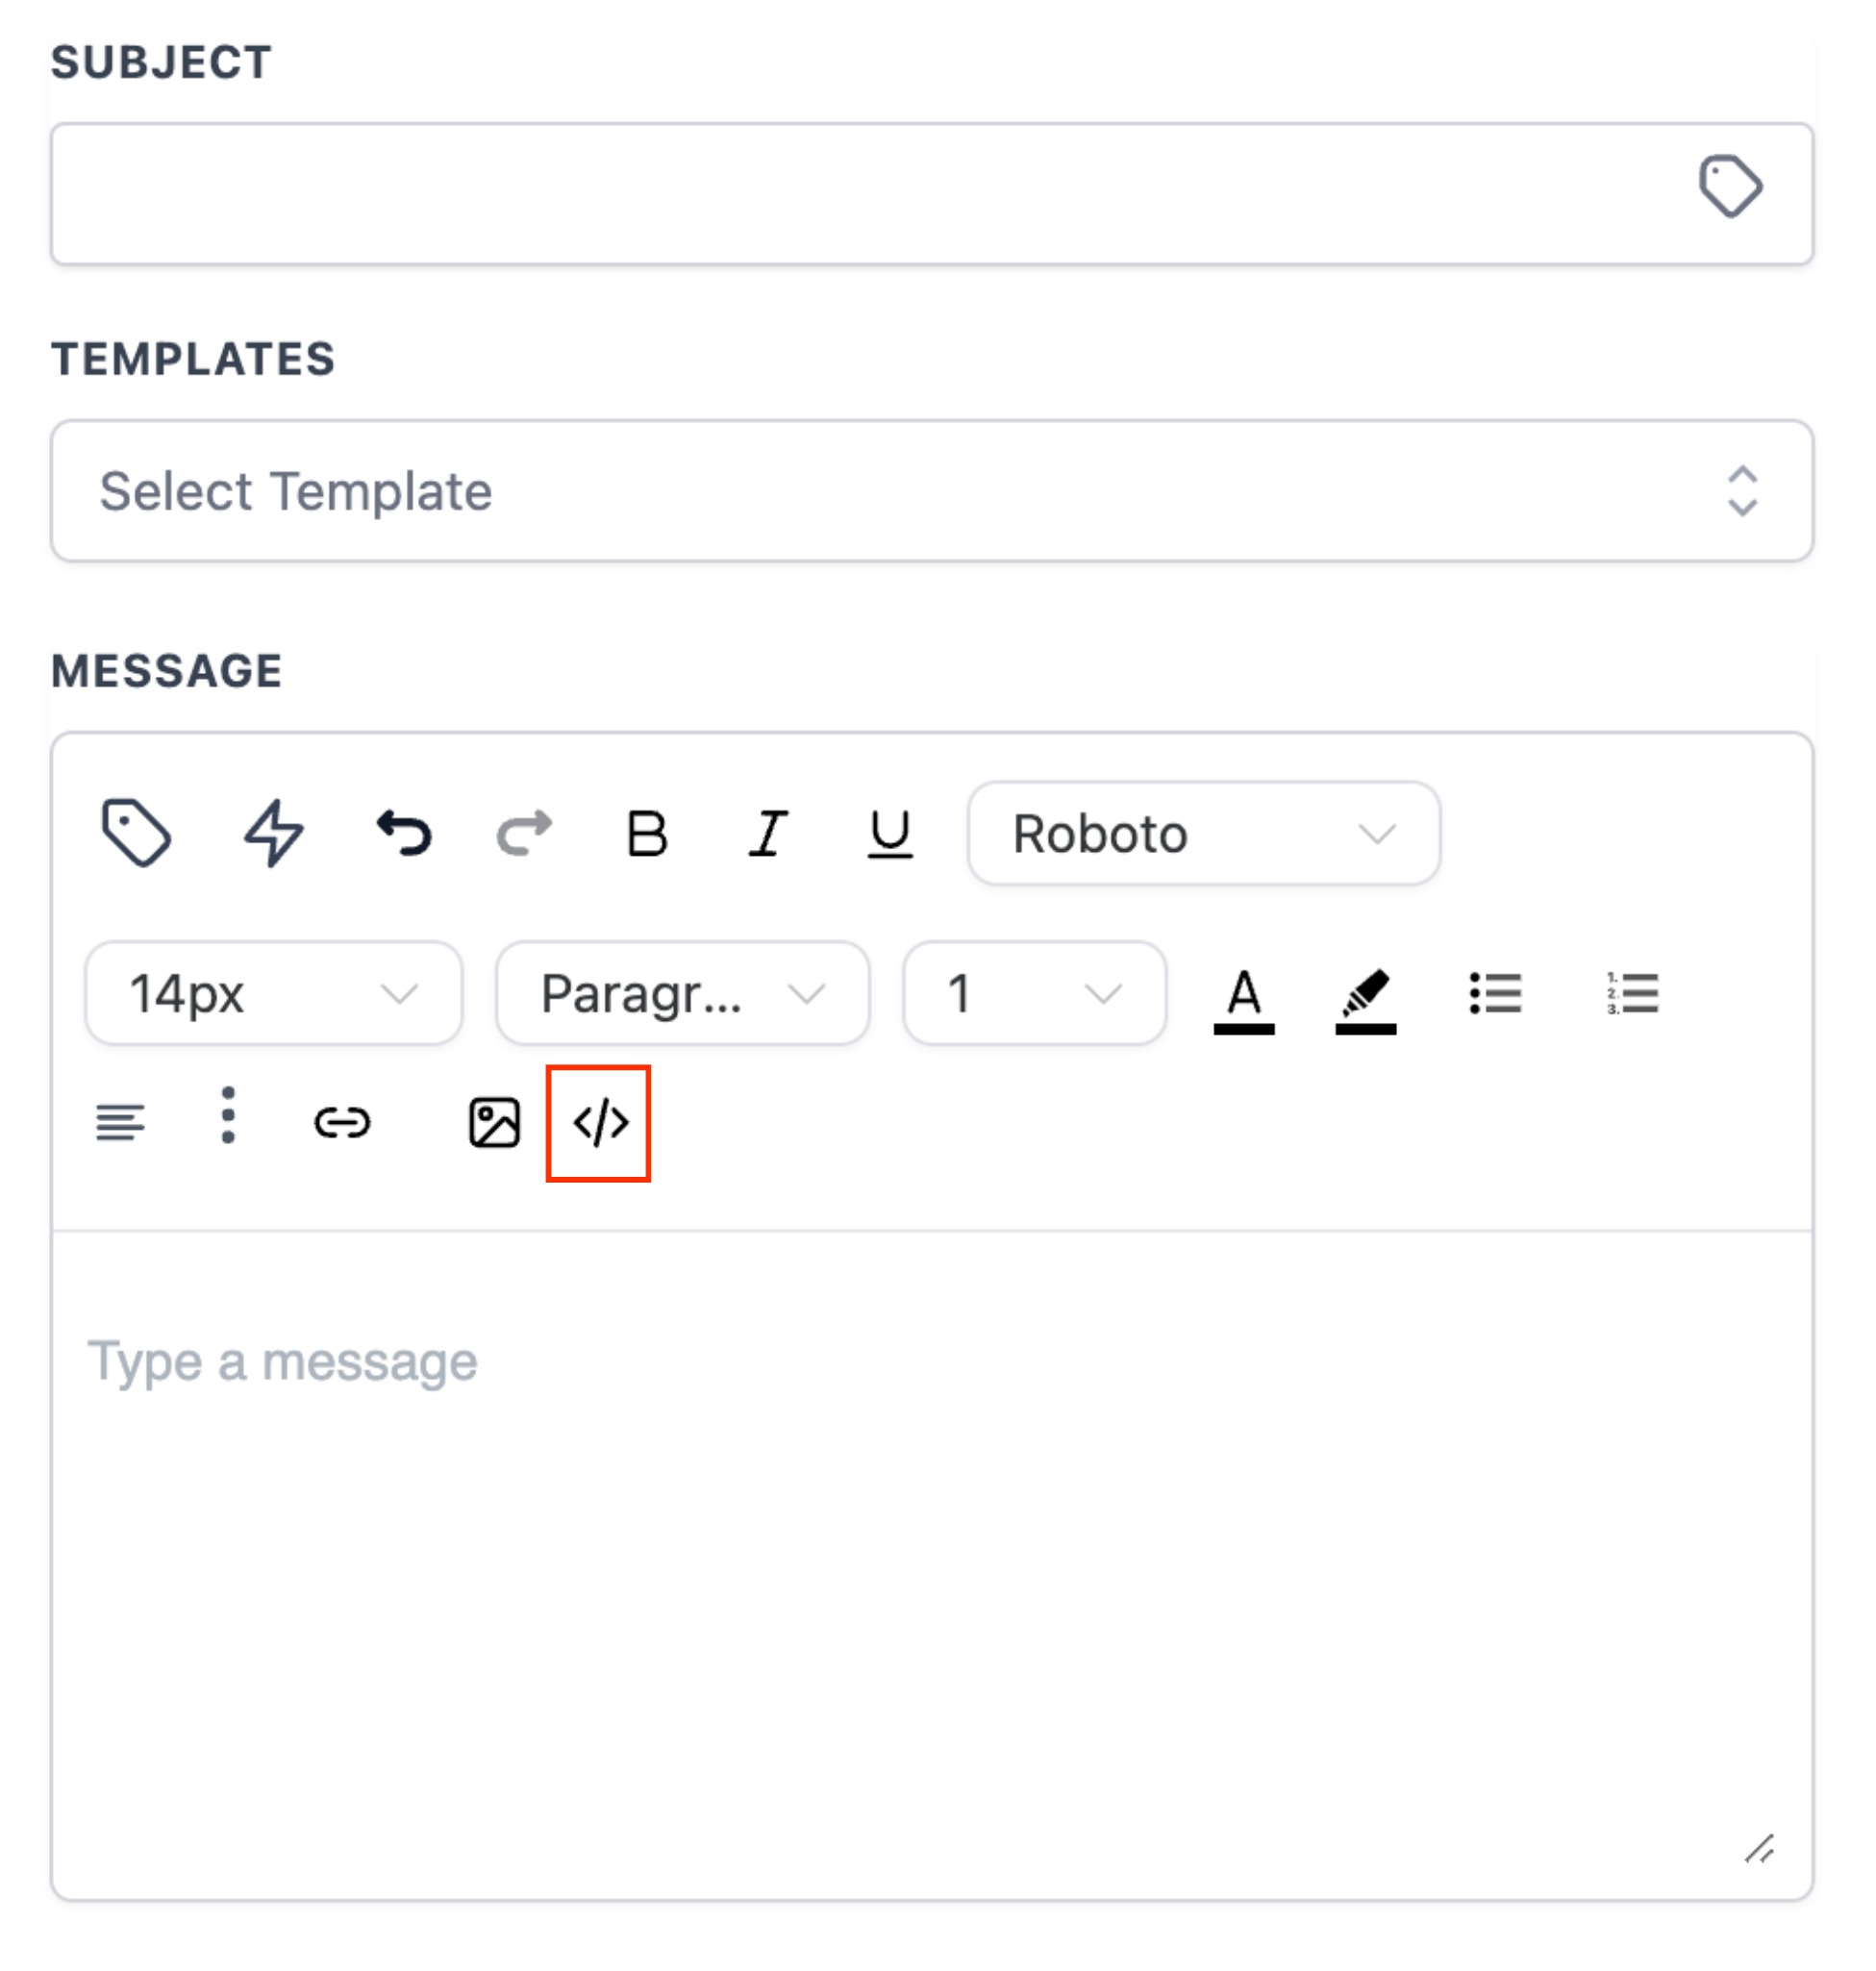Click the lightning bolt trigger icon

(273, 833)
